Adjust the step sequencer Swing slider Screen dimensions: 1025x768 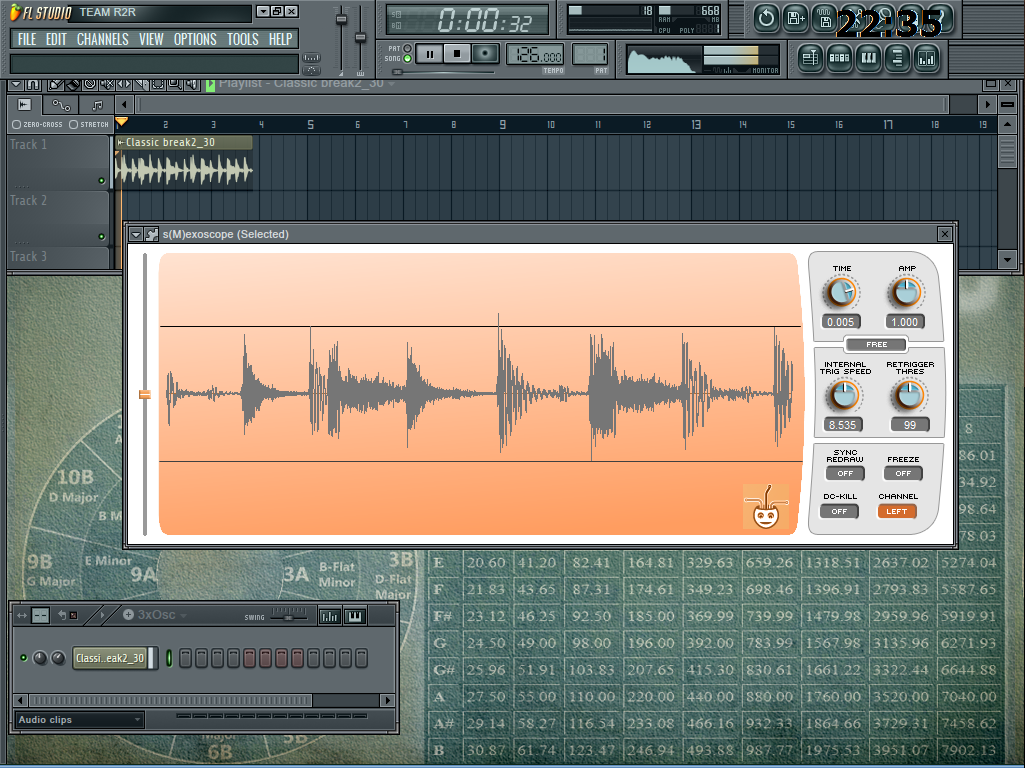(x=289, y=616)
